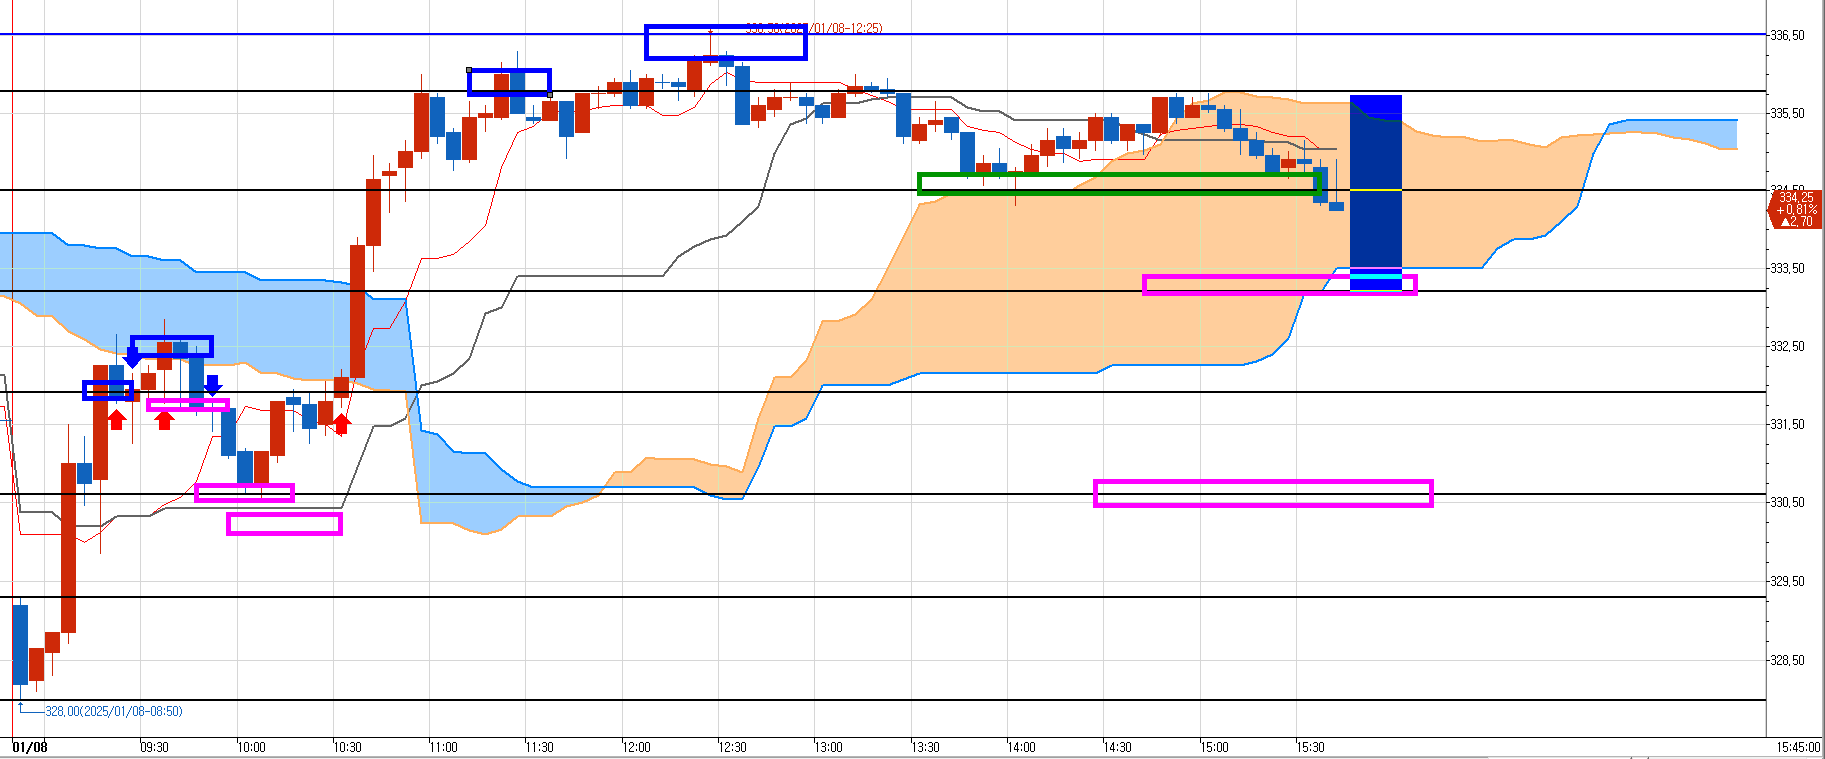This screenshot has width=1825, height=759.
Task: Click the 336.50 price axis label
Action: 1788,35
